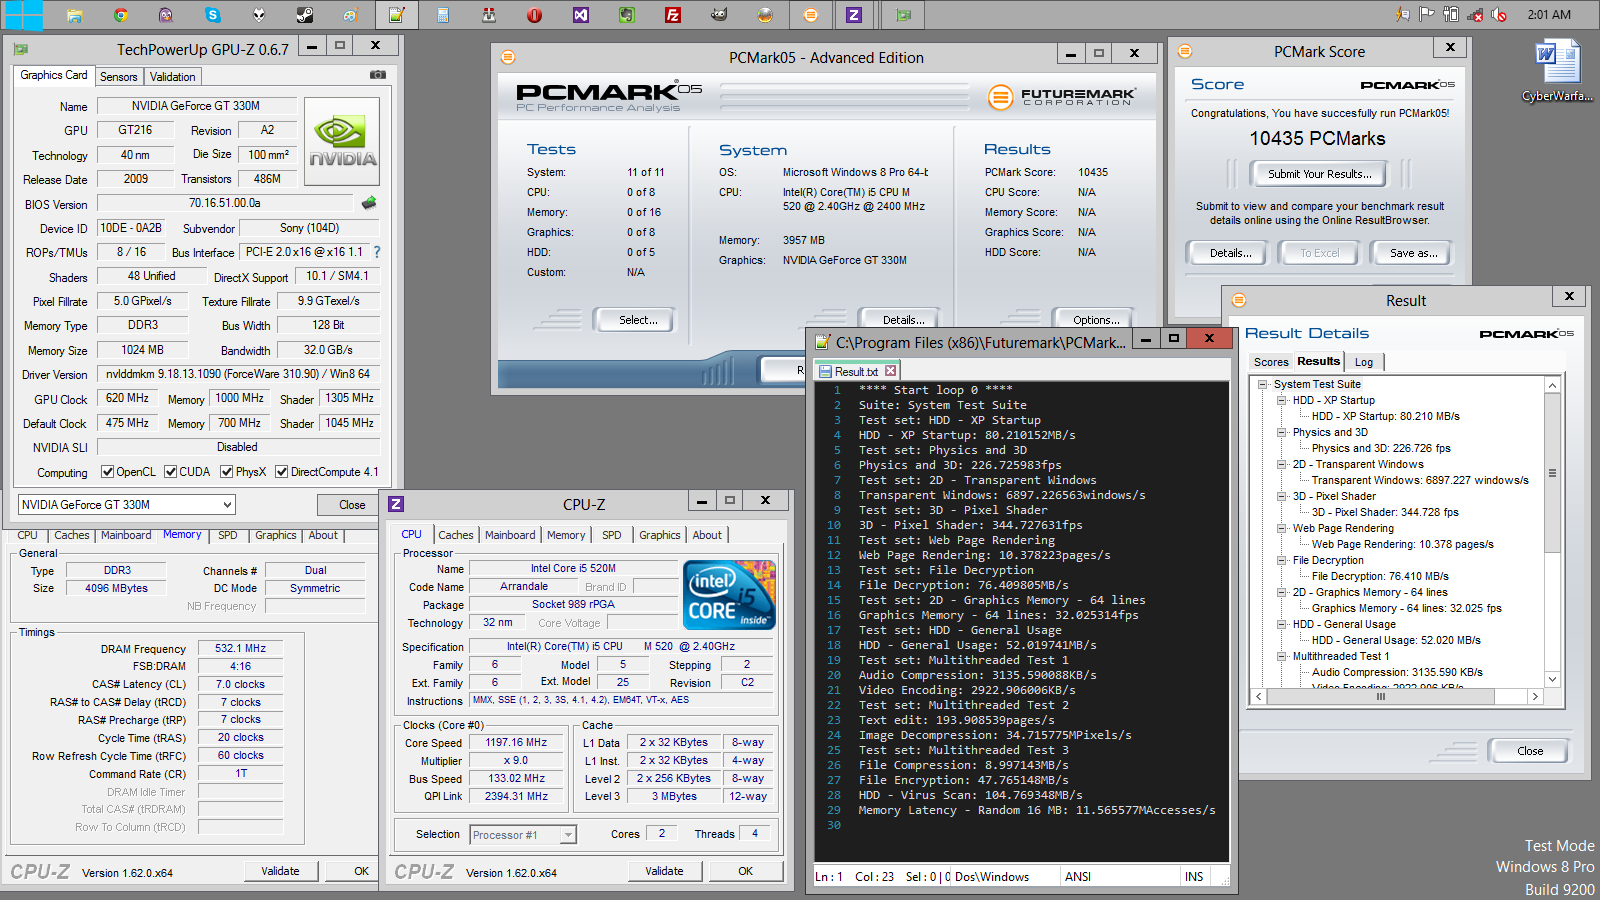This screenshot has height=900, width=1600.
Task: Click the save BIOS chip icon
Action: tap(369, 203)
